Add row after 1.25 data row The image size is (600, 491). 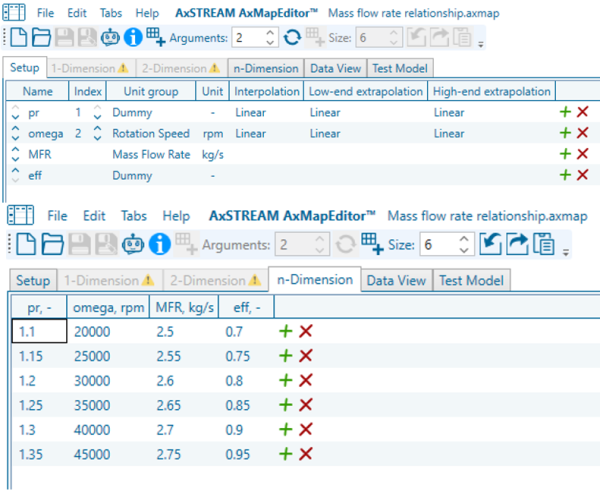pyautogui.click(x=285, y=405)
